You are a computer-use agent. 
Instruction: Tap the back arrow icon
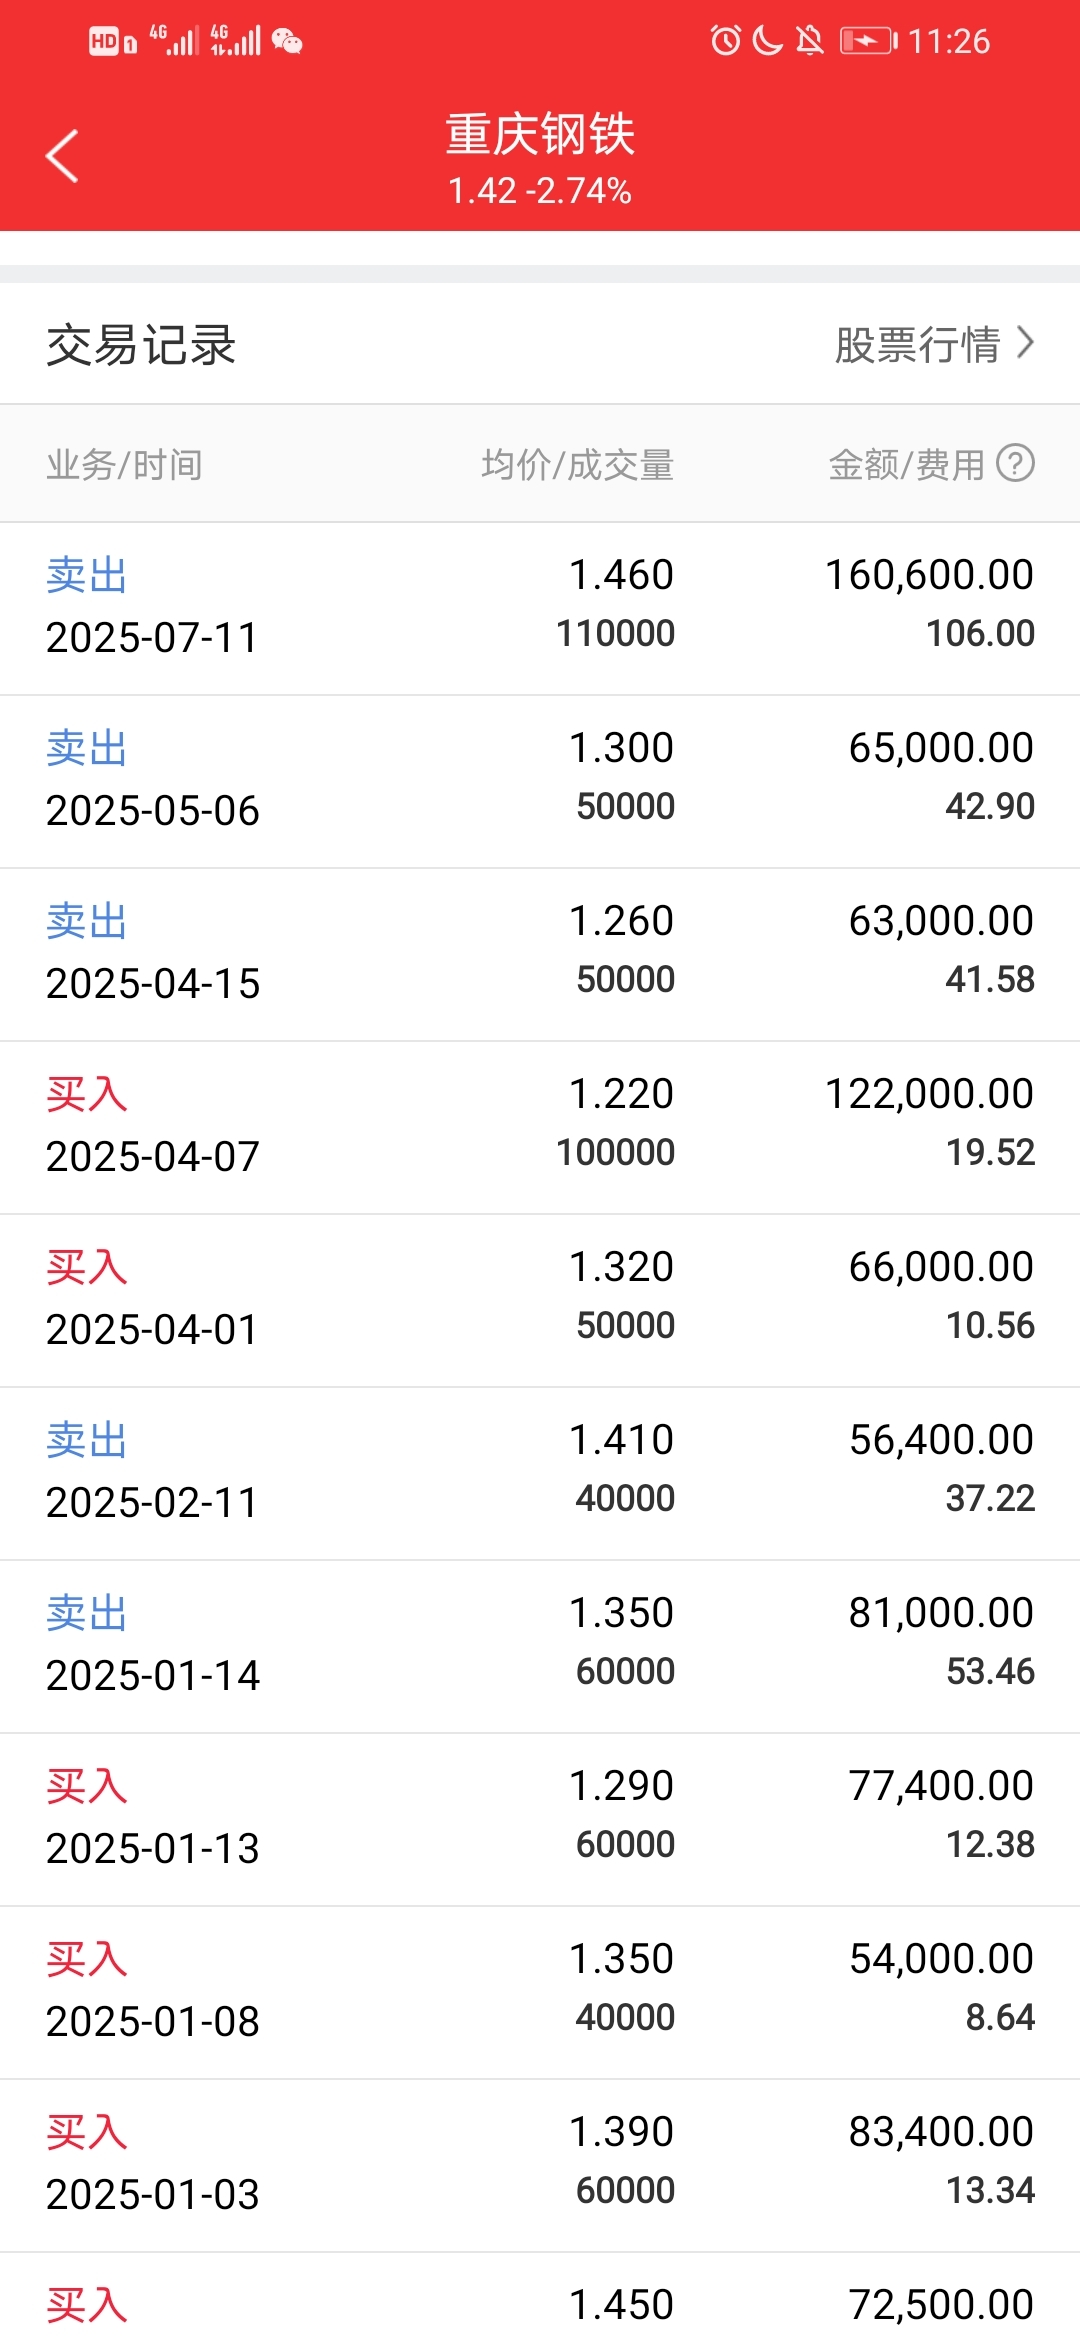[62, 157]
